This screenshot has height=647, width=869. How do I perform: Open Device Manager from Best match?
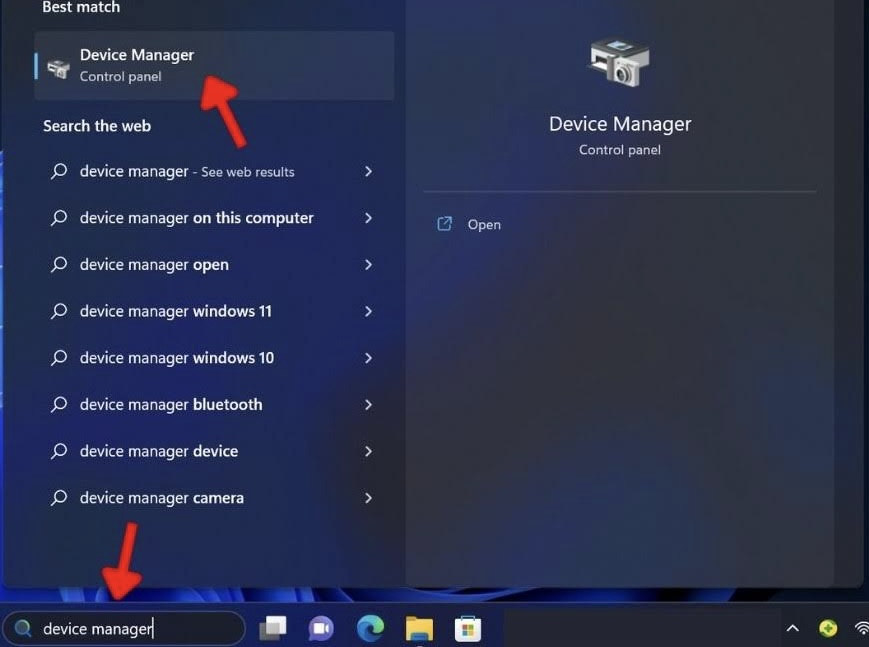(137, 64)
